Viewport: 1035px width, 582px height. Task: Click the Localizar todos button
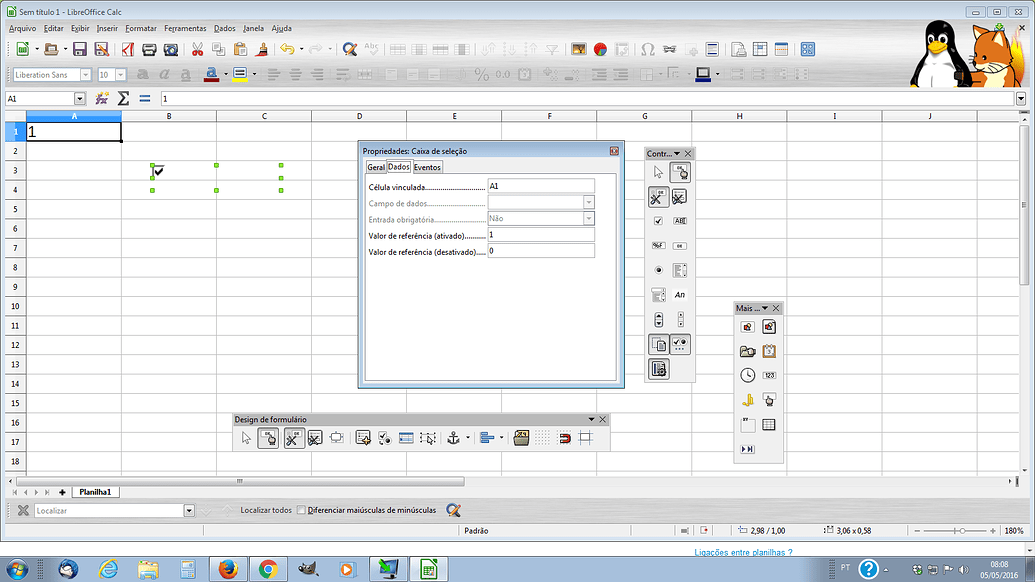[267, 510]
